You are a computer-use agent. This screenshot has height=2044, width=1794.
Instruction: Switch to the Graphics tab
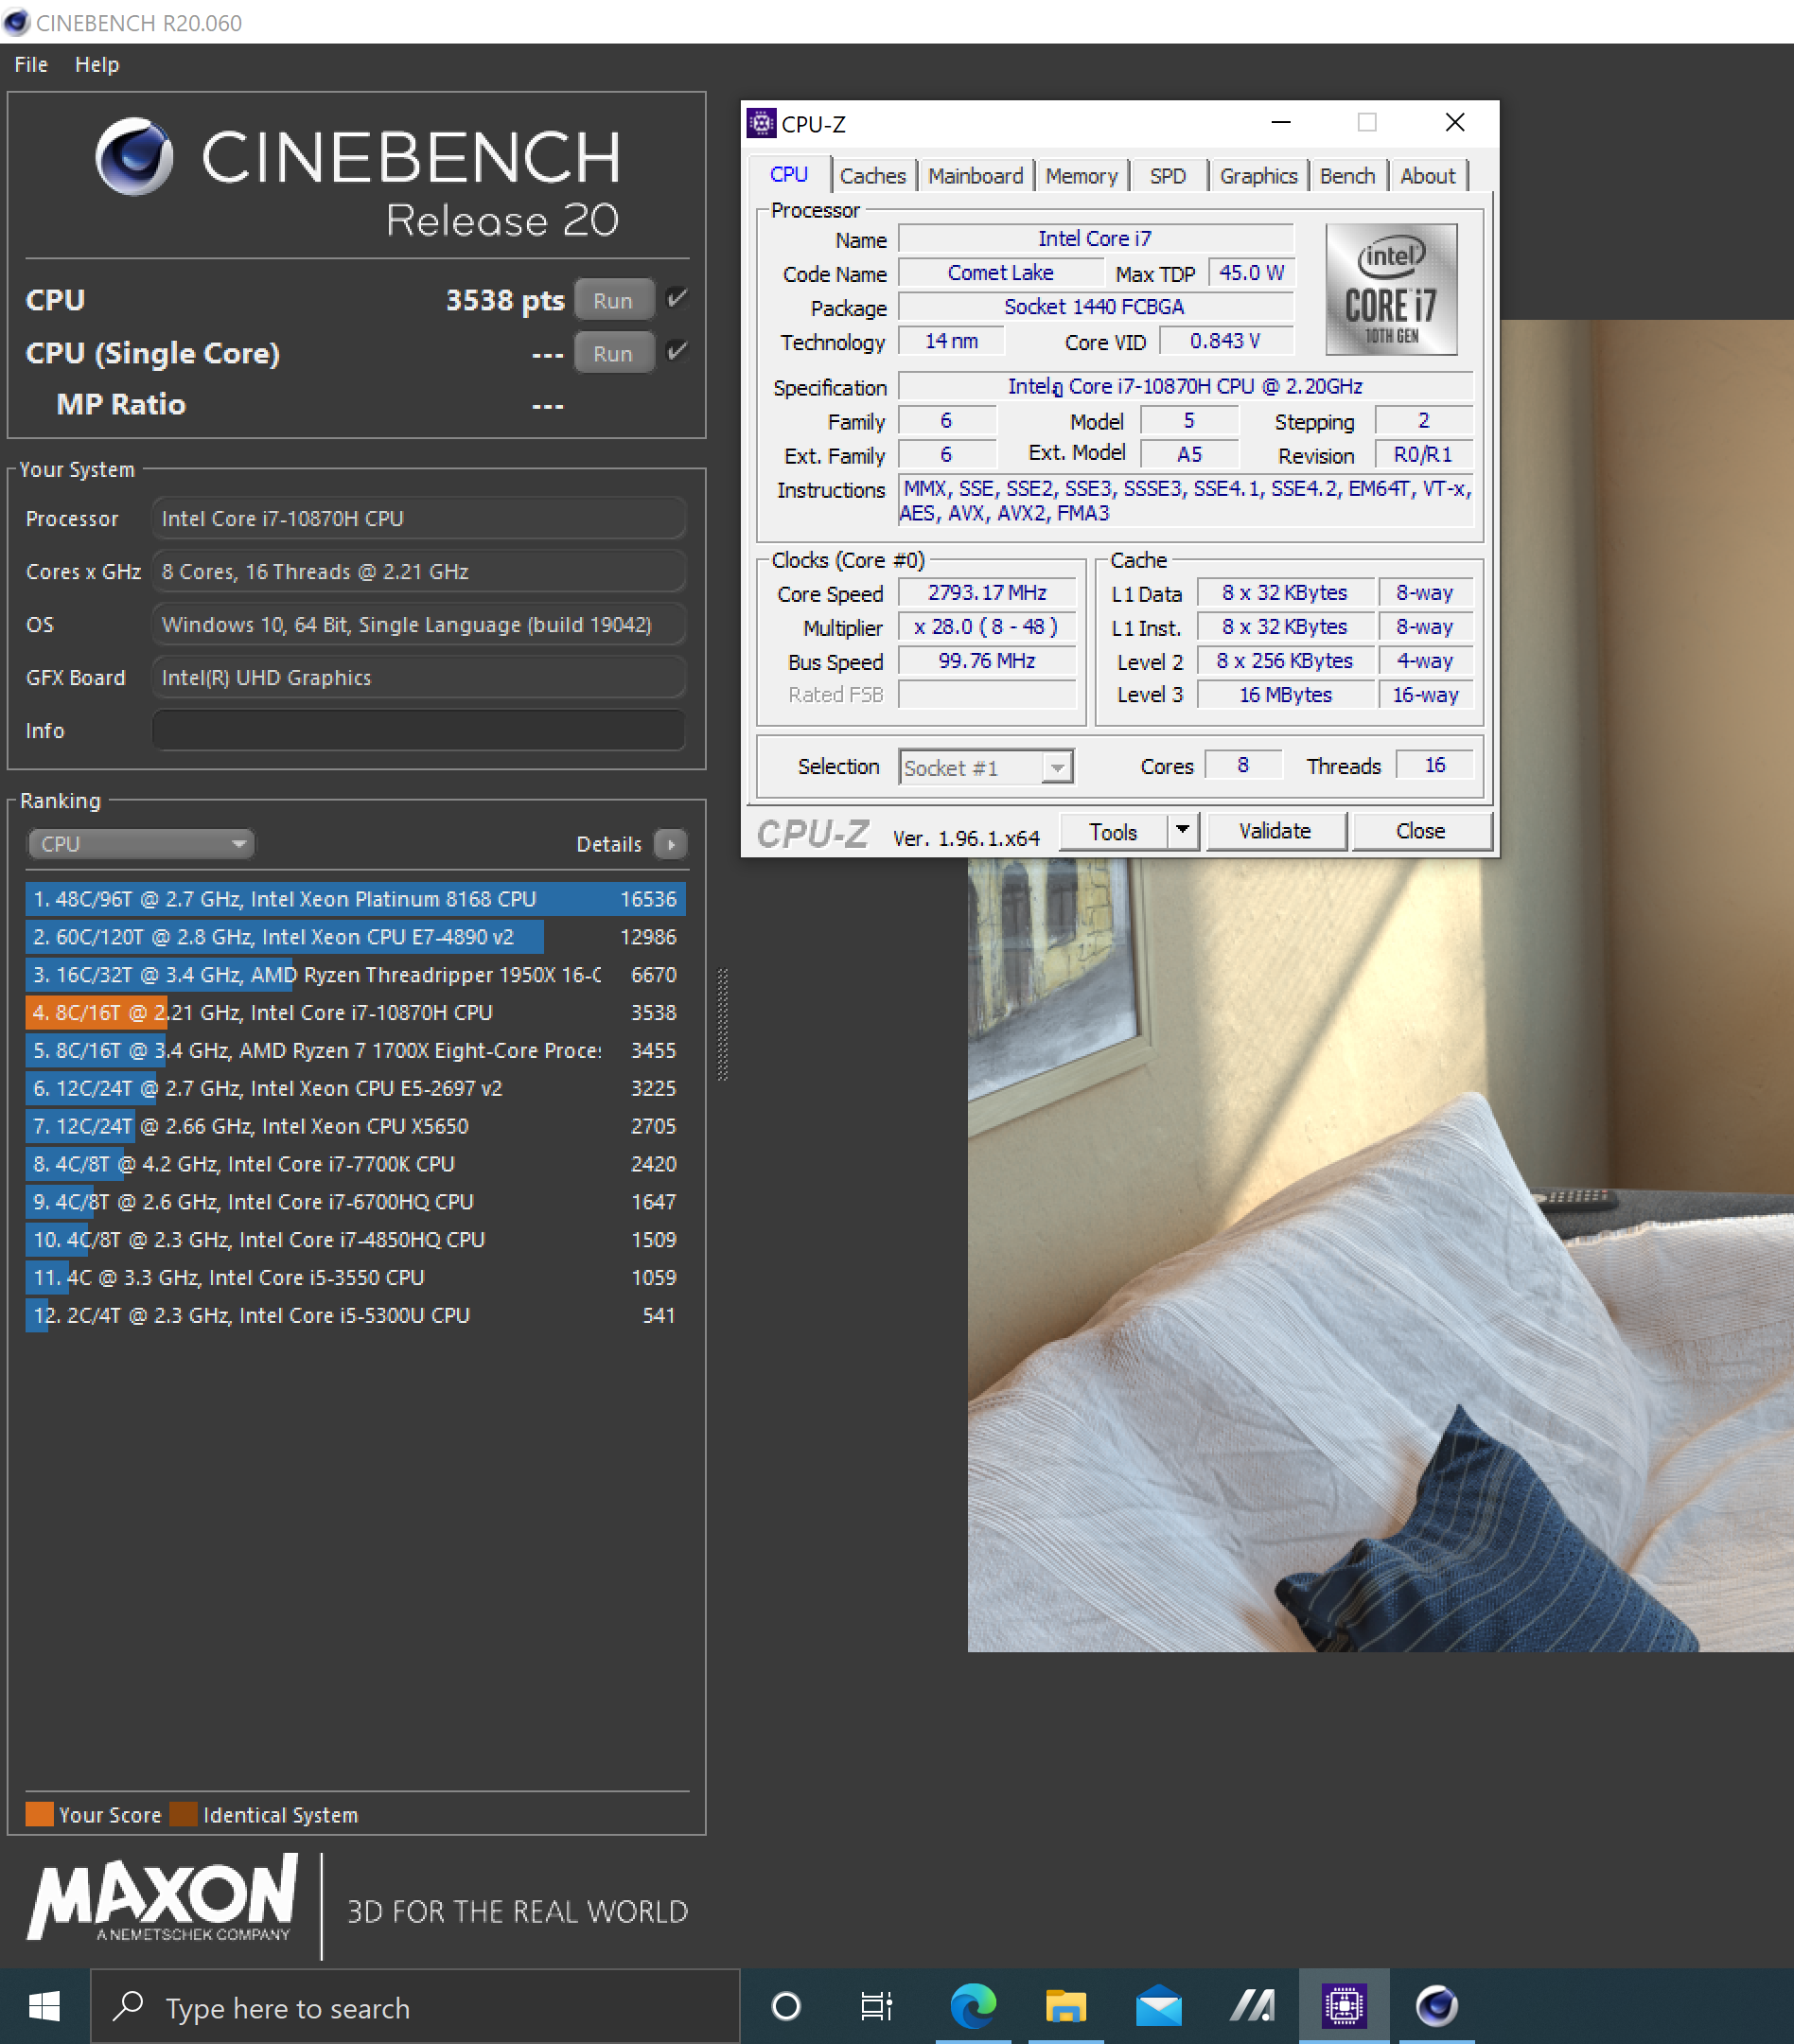click(1258, 176)
